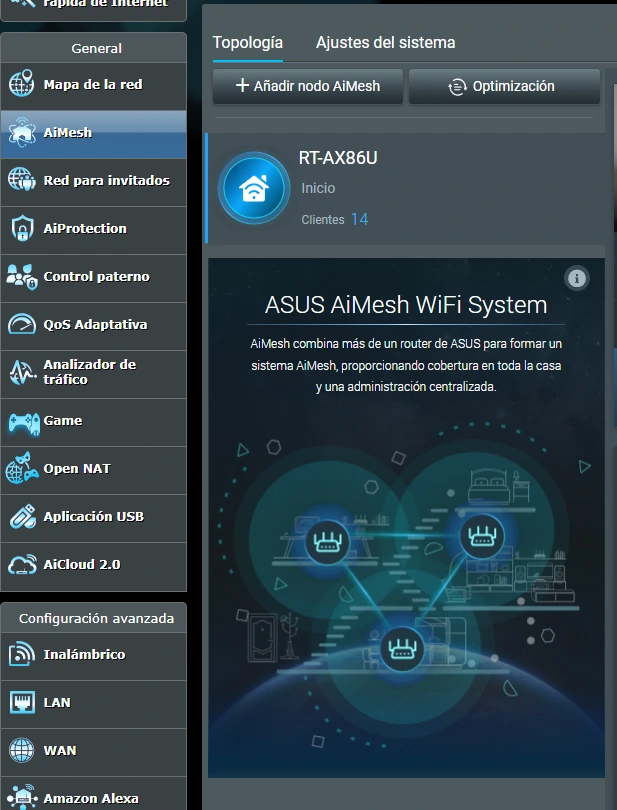Open Mapa de la red menu
Screen dimensions: 617x810
tap(94, 86)
